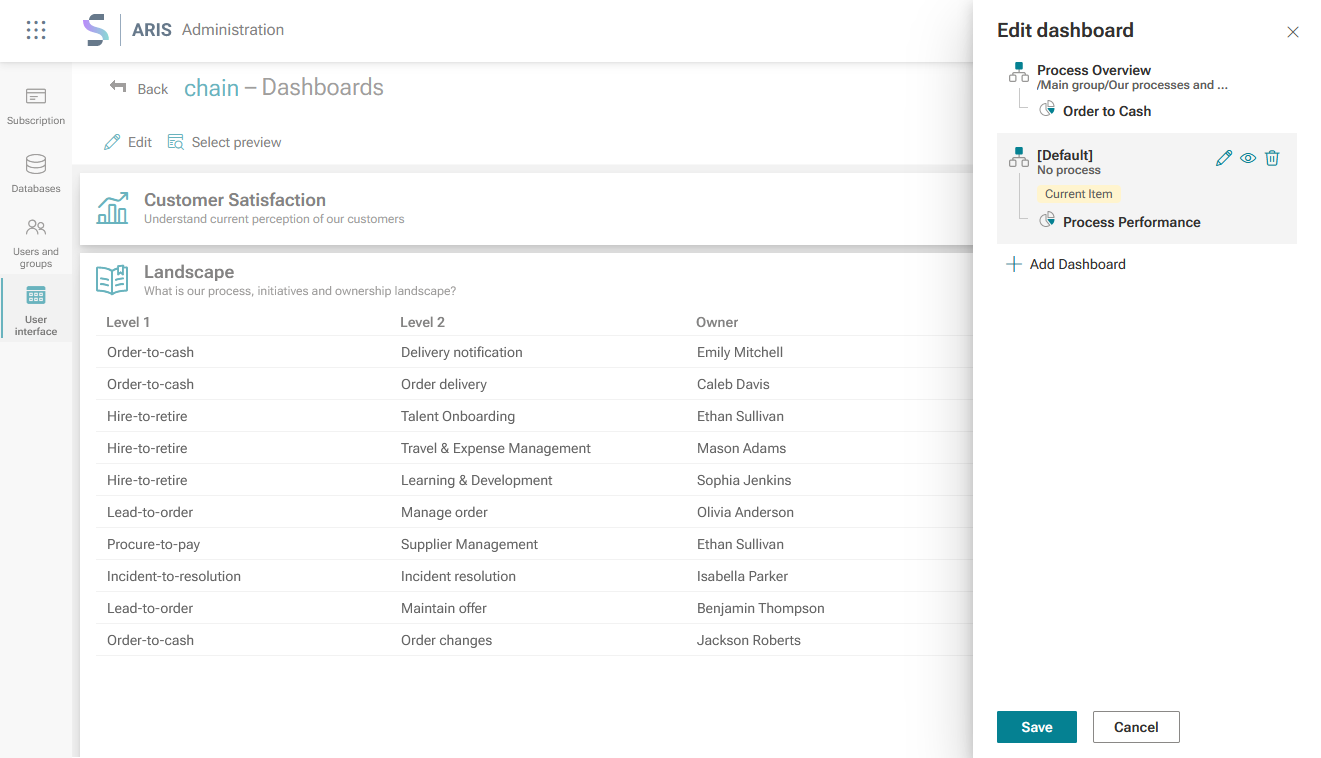Edit the [Default] entry with pencil icon
The image size is (1321, 758).
(1223, 158)
